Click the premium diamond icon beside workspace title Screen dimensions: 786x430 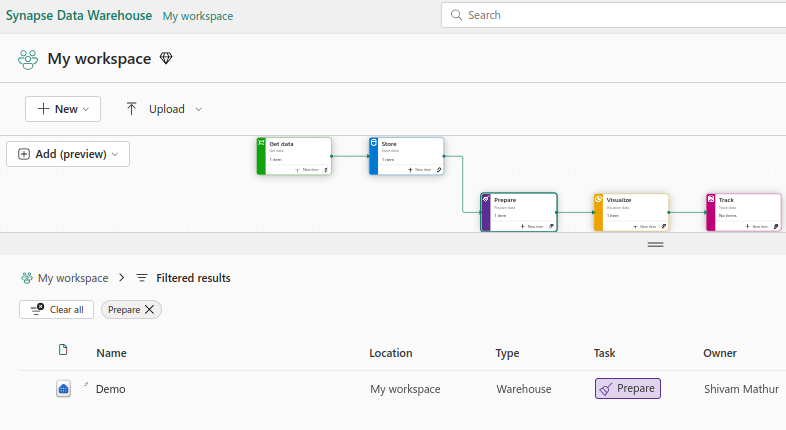click(166, 59)
